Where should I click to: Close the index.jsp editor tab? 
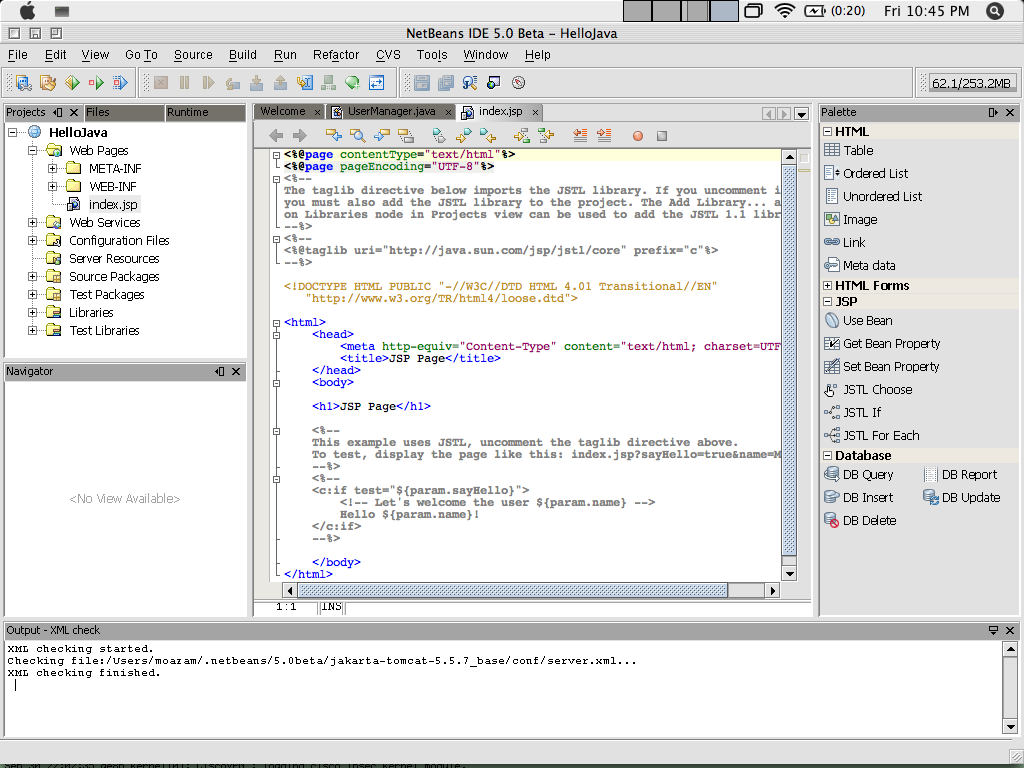click(535, 112)
